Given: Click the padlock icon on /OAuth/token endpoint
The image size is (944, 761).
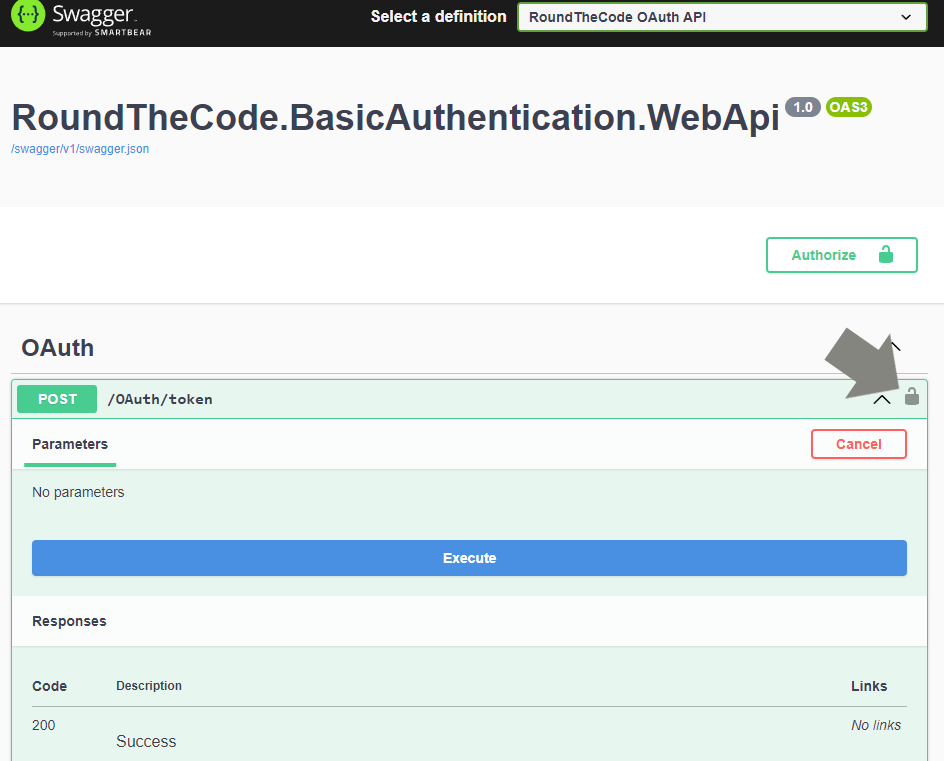Looking at the screenshot, I should (911, 397).
